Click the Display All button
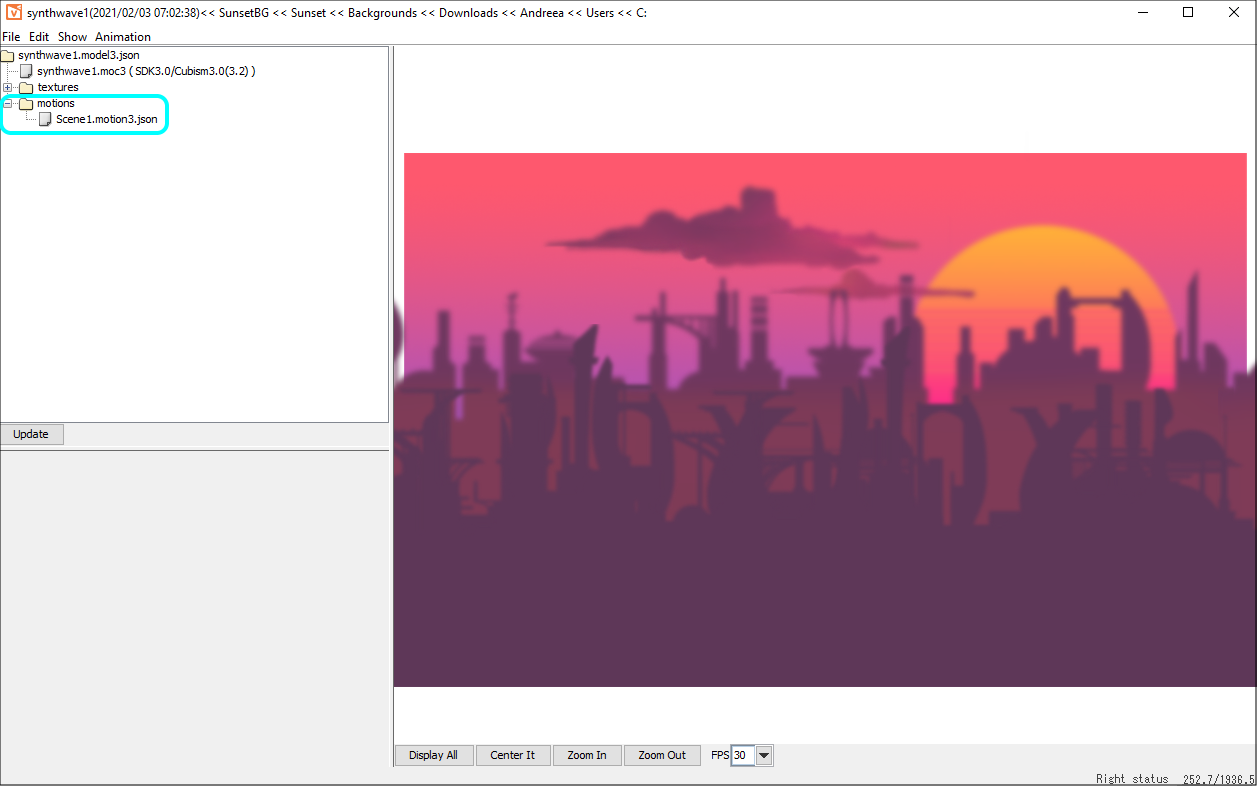 [x=433, y=756]
